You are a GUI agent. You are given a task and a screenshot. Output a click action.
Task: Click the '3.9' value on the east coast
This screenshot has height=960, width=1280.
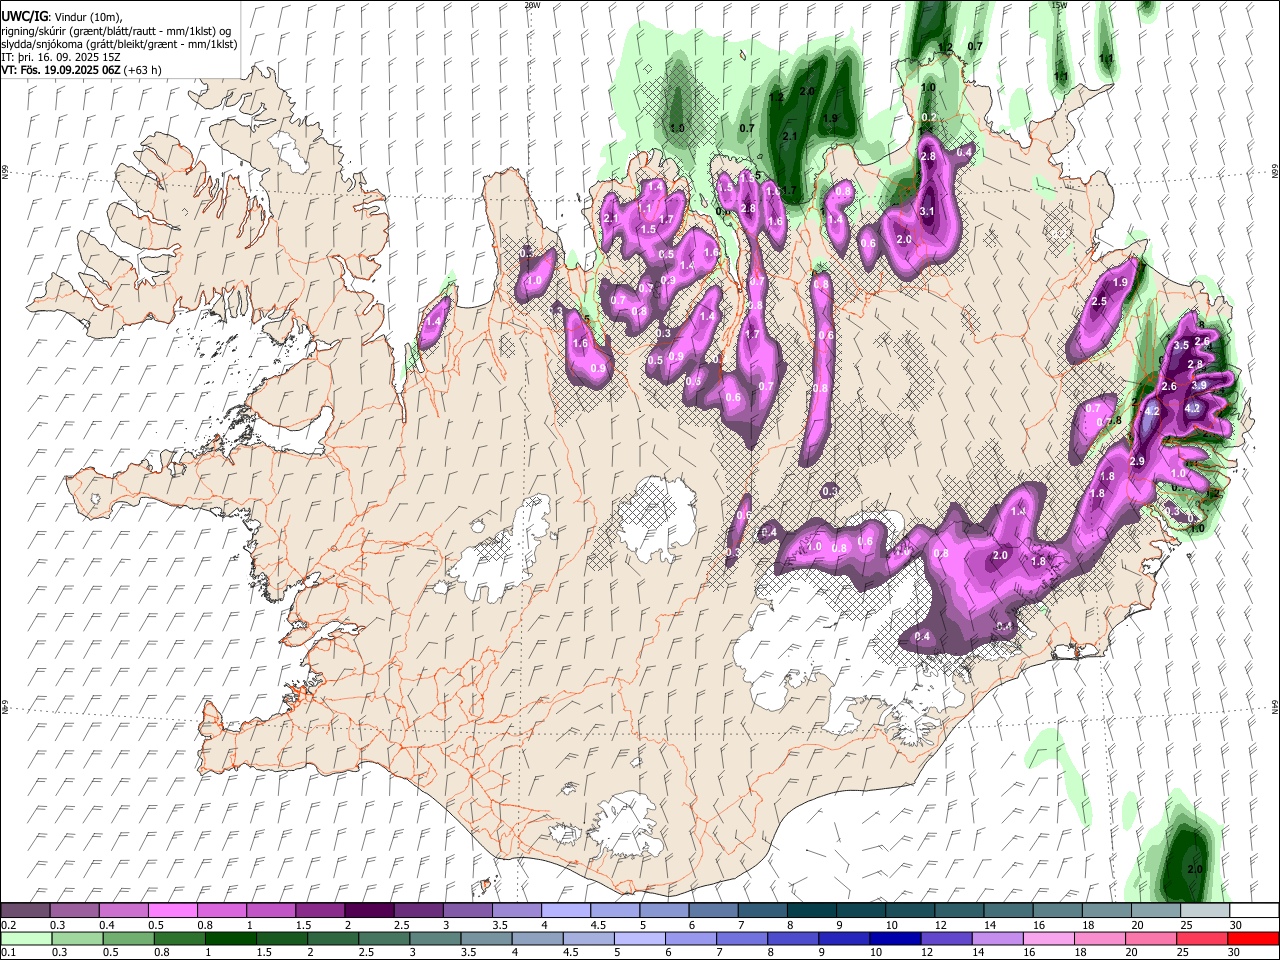point(1199,385)
